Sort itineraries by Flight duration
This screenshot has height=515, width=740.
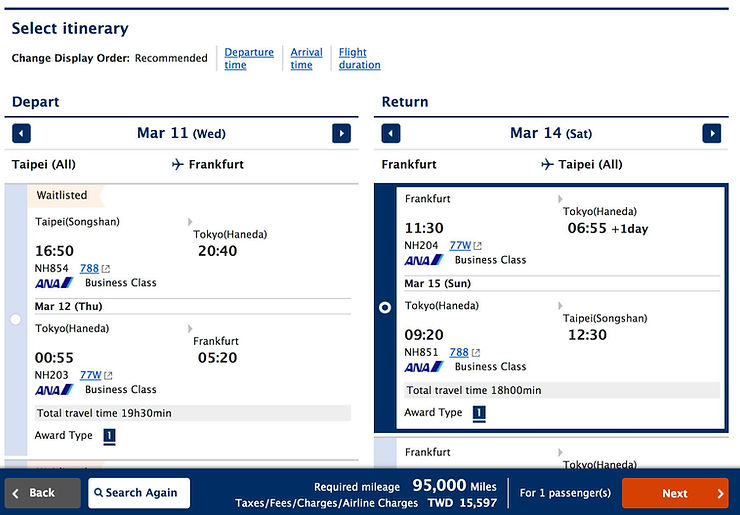coord(360,59)
